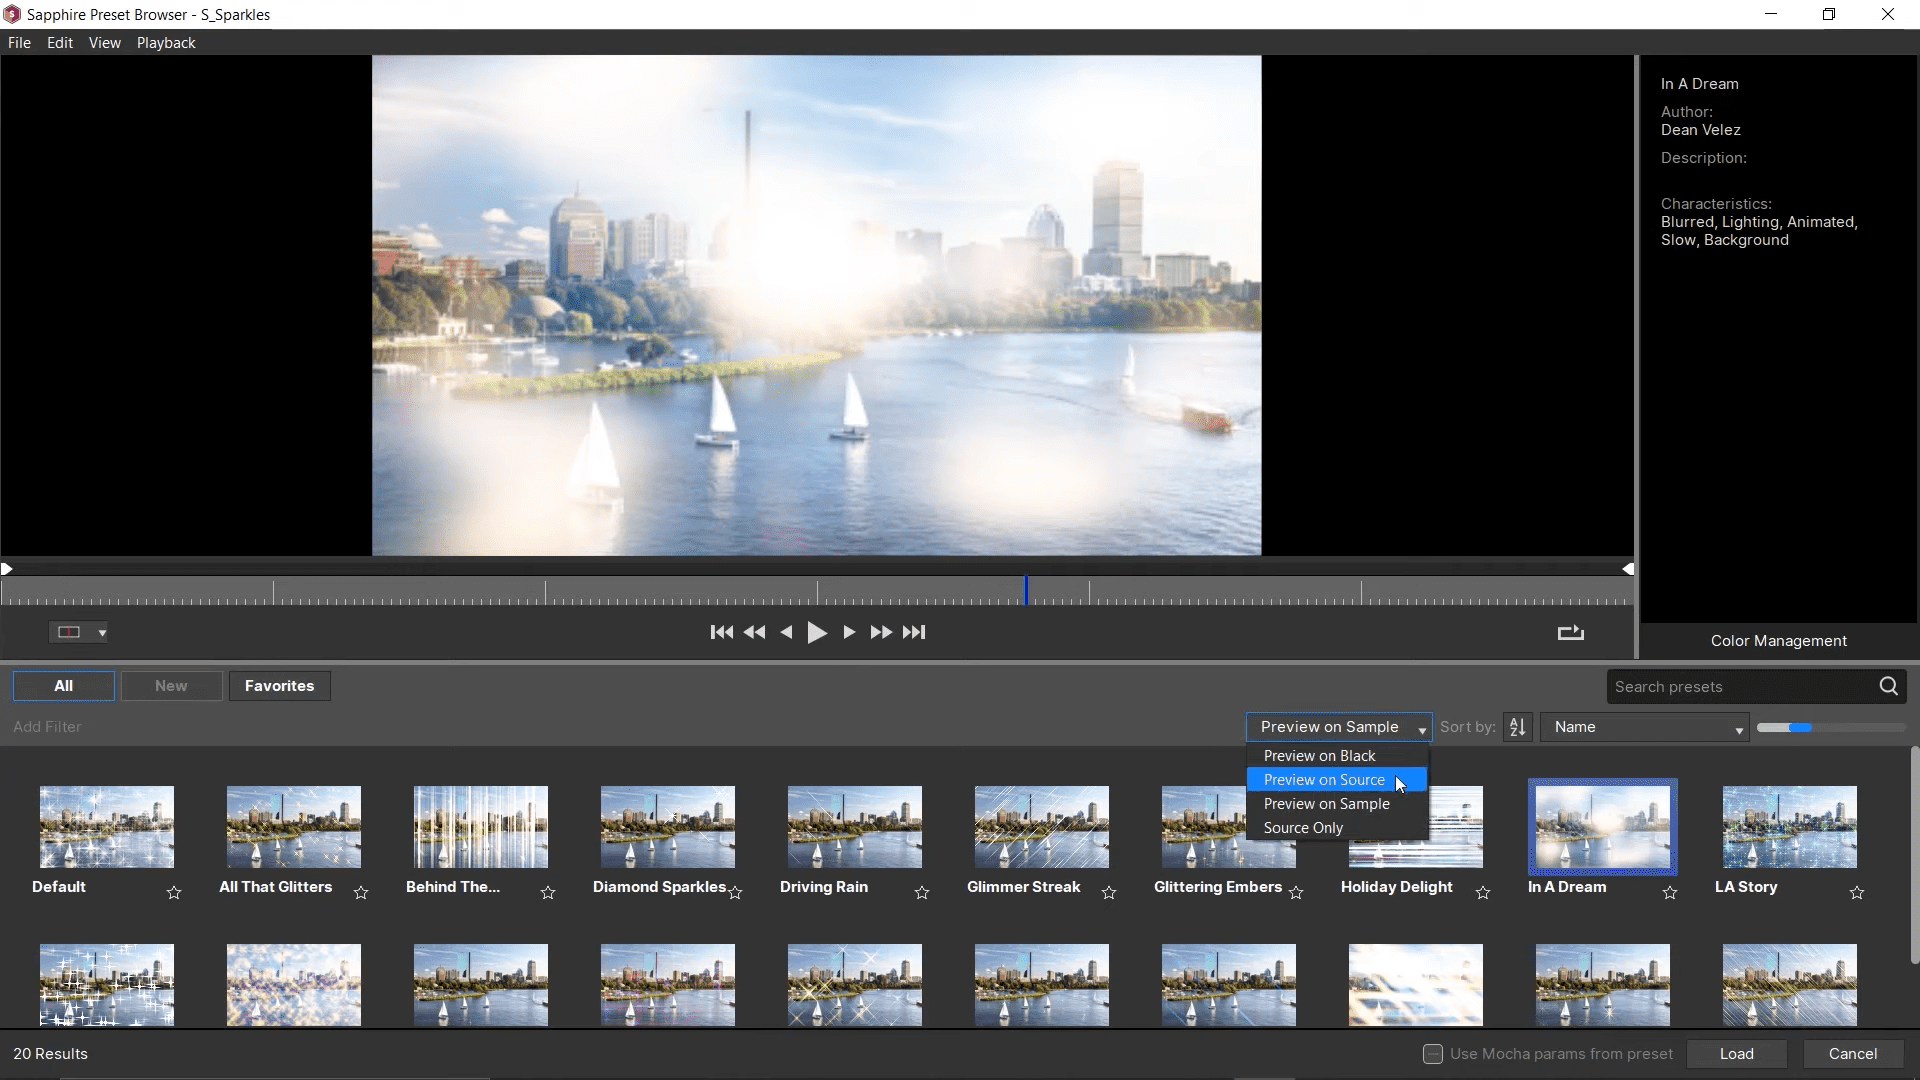1920x1080 pixels.
Task: Star the In A Dream preset
Action: click(x=1670, y=892)
